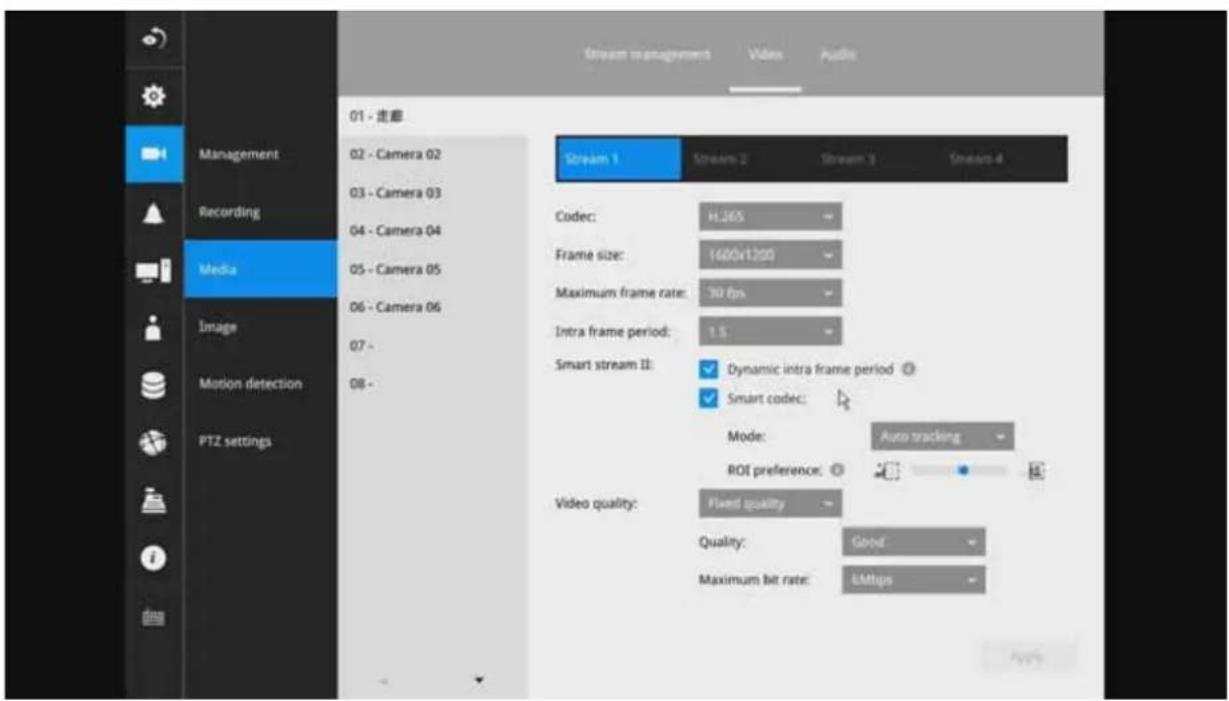Open the user person icon in sidebar

[x=154, y=327]
